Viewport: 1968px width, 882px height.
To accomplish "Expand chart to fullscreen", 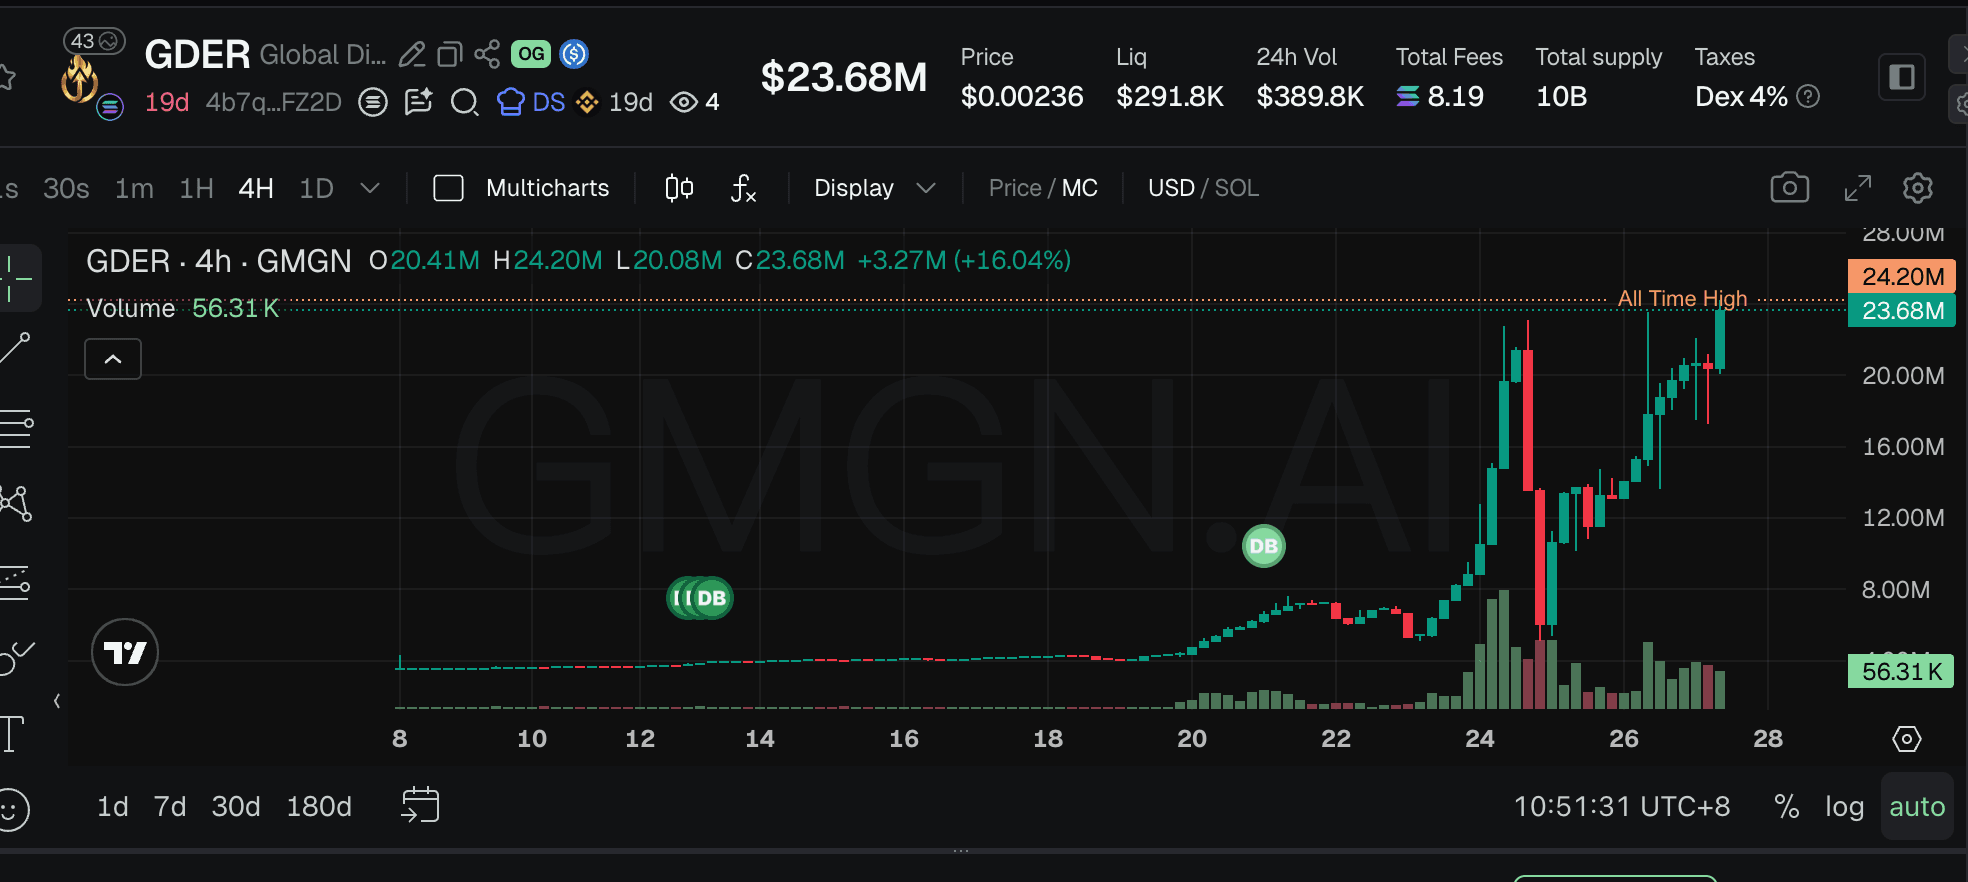I will (x=1857, y=187).
